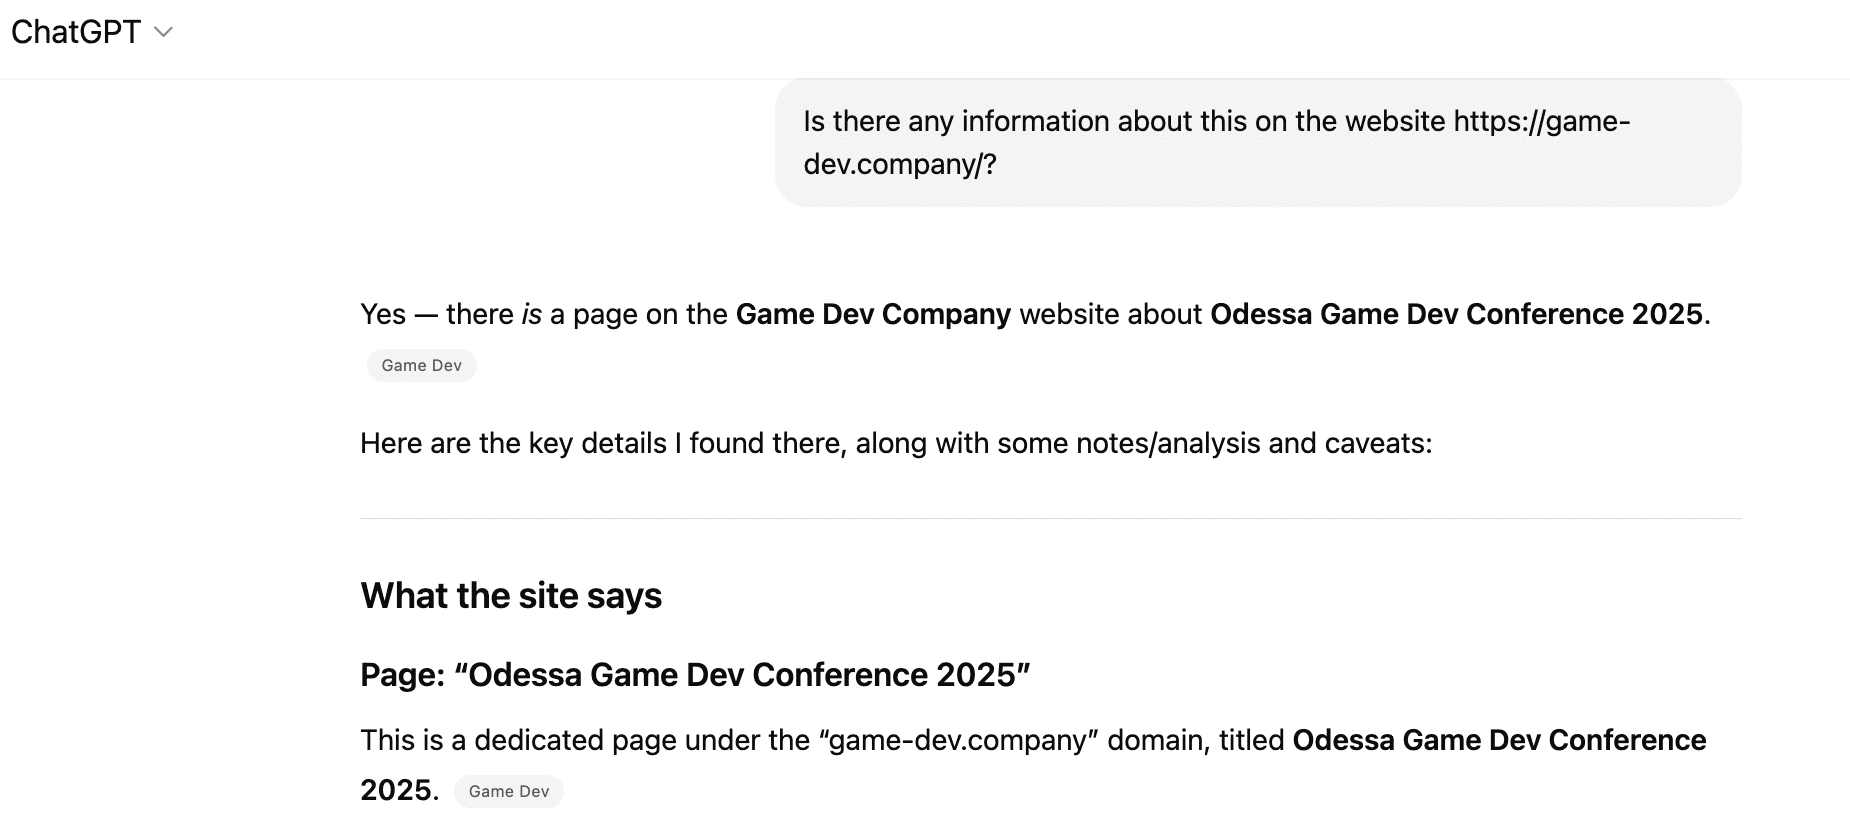Click the quoted "game-dev.company" domain text
The image size is (1850, 840).
coord(958,740)
